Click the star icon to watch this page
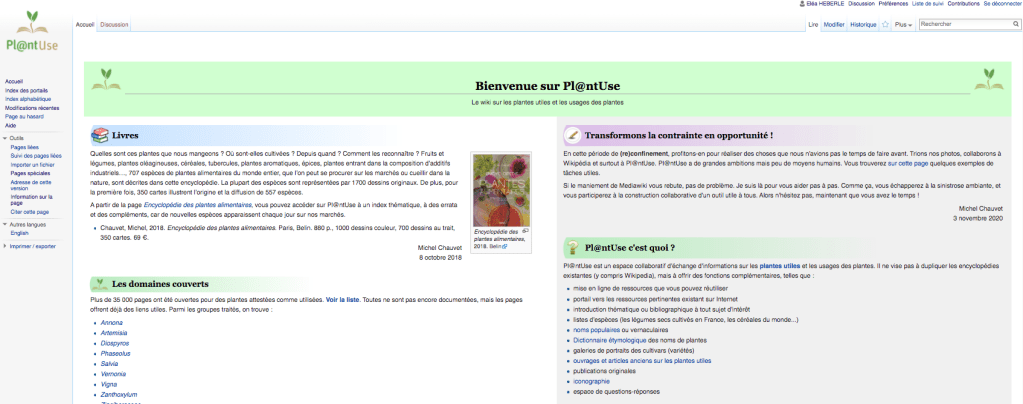This screenshot has height=404, width=1023. click(885, 23)
